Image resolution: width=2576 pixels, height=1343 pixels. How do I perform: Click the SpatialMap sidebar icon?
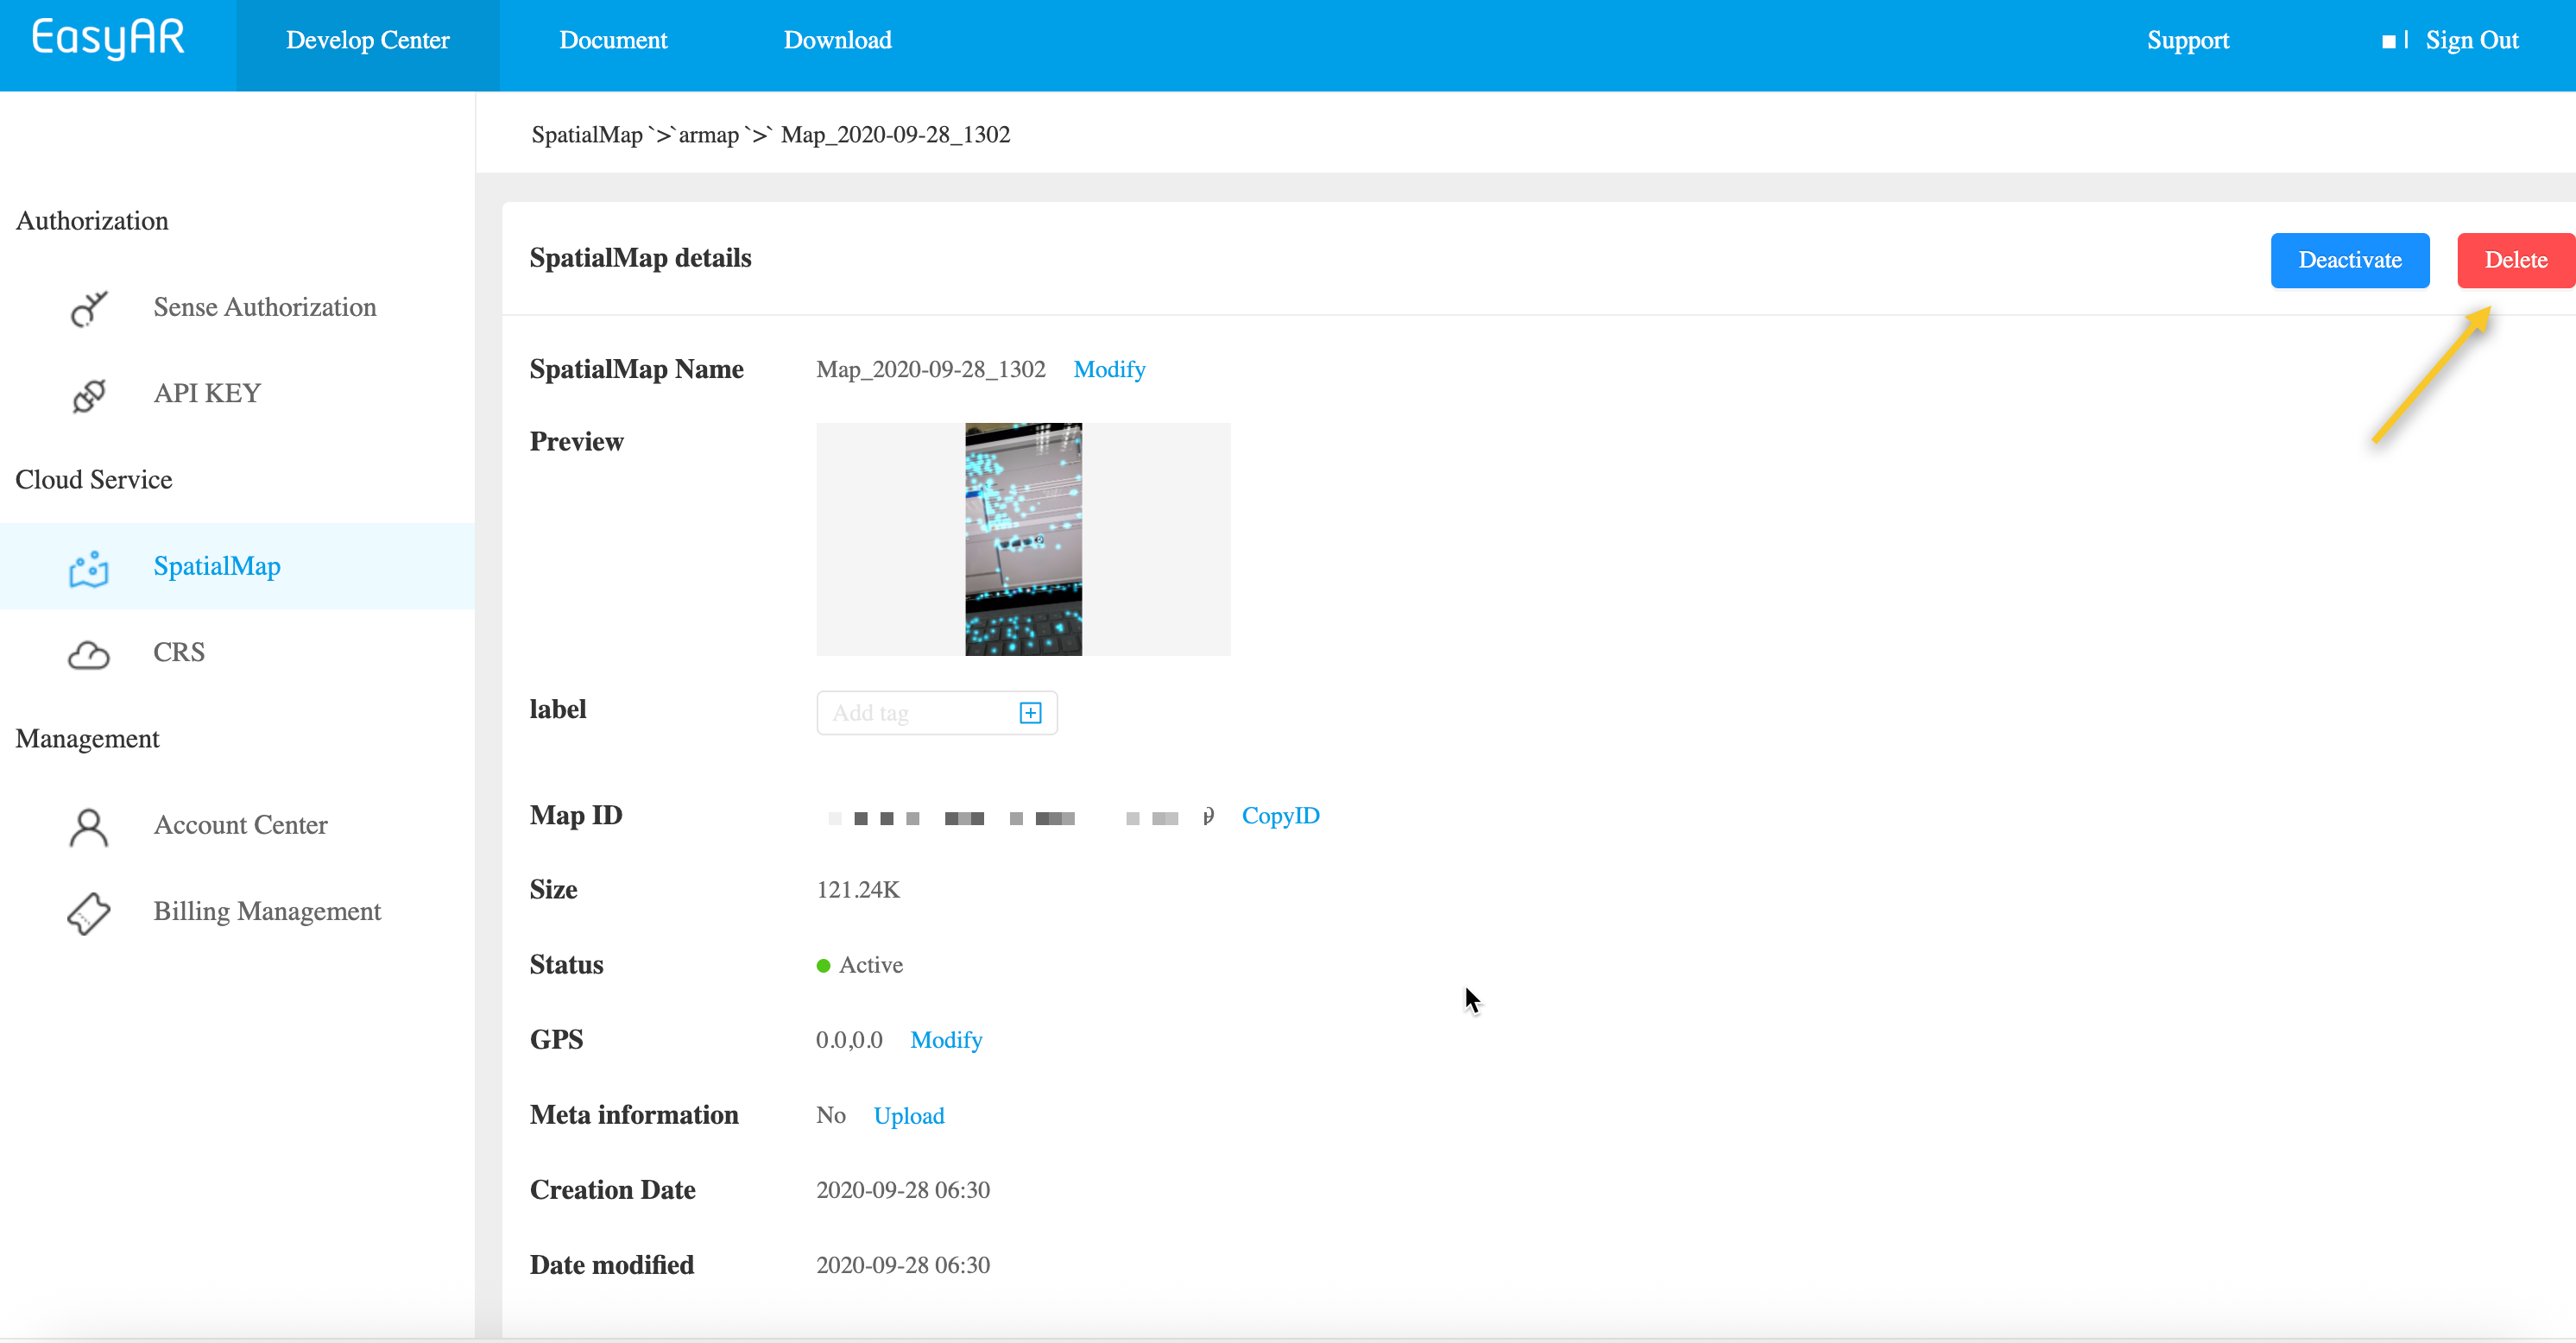88,567
